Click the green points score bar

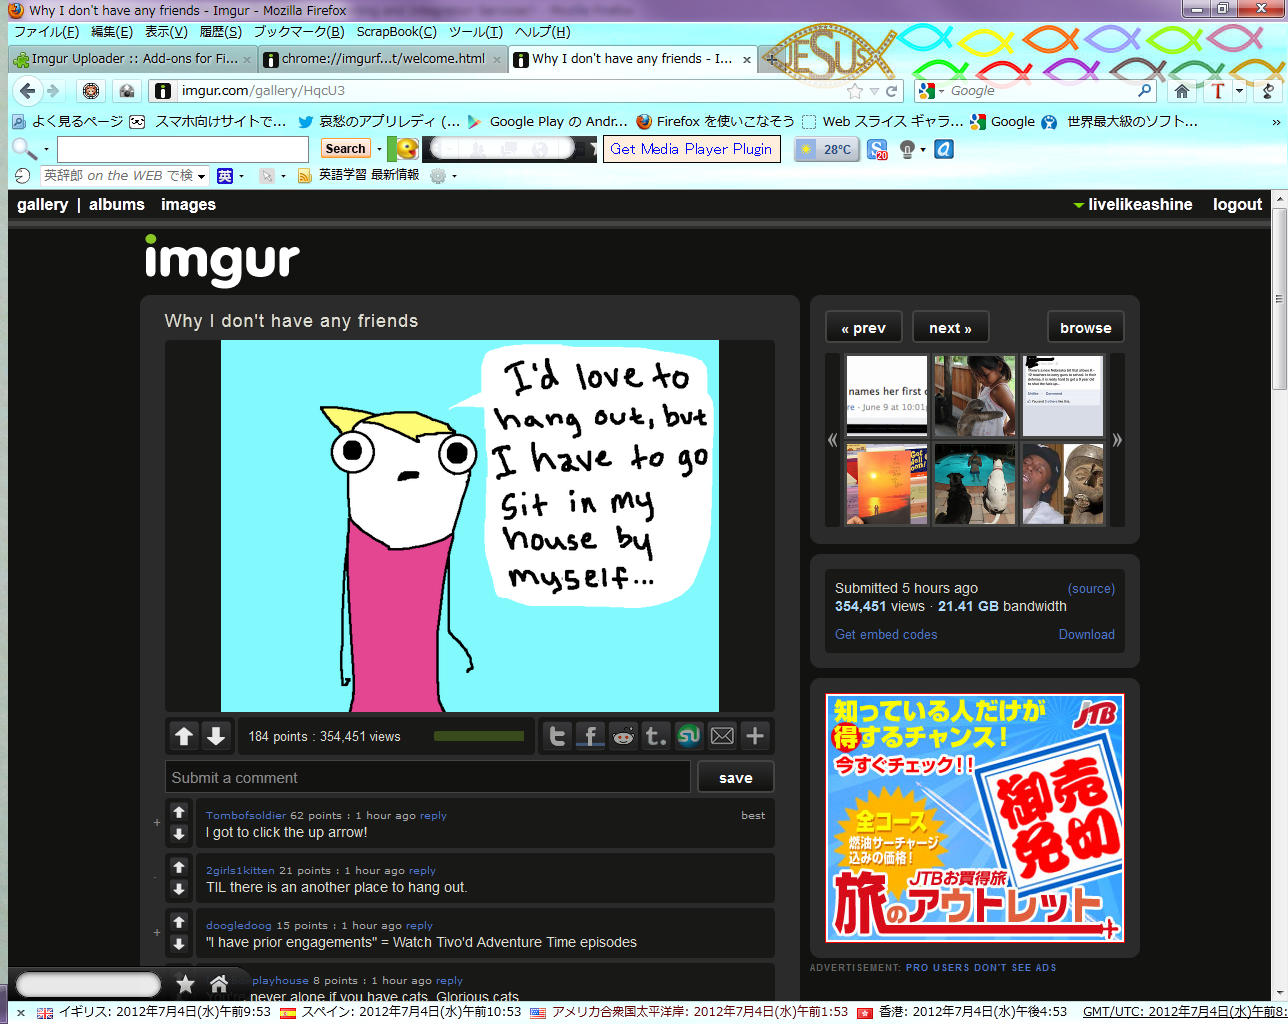click(x=478, y=735)
